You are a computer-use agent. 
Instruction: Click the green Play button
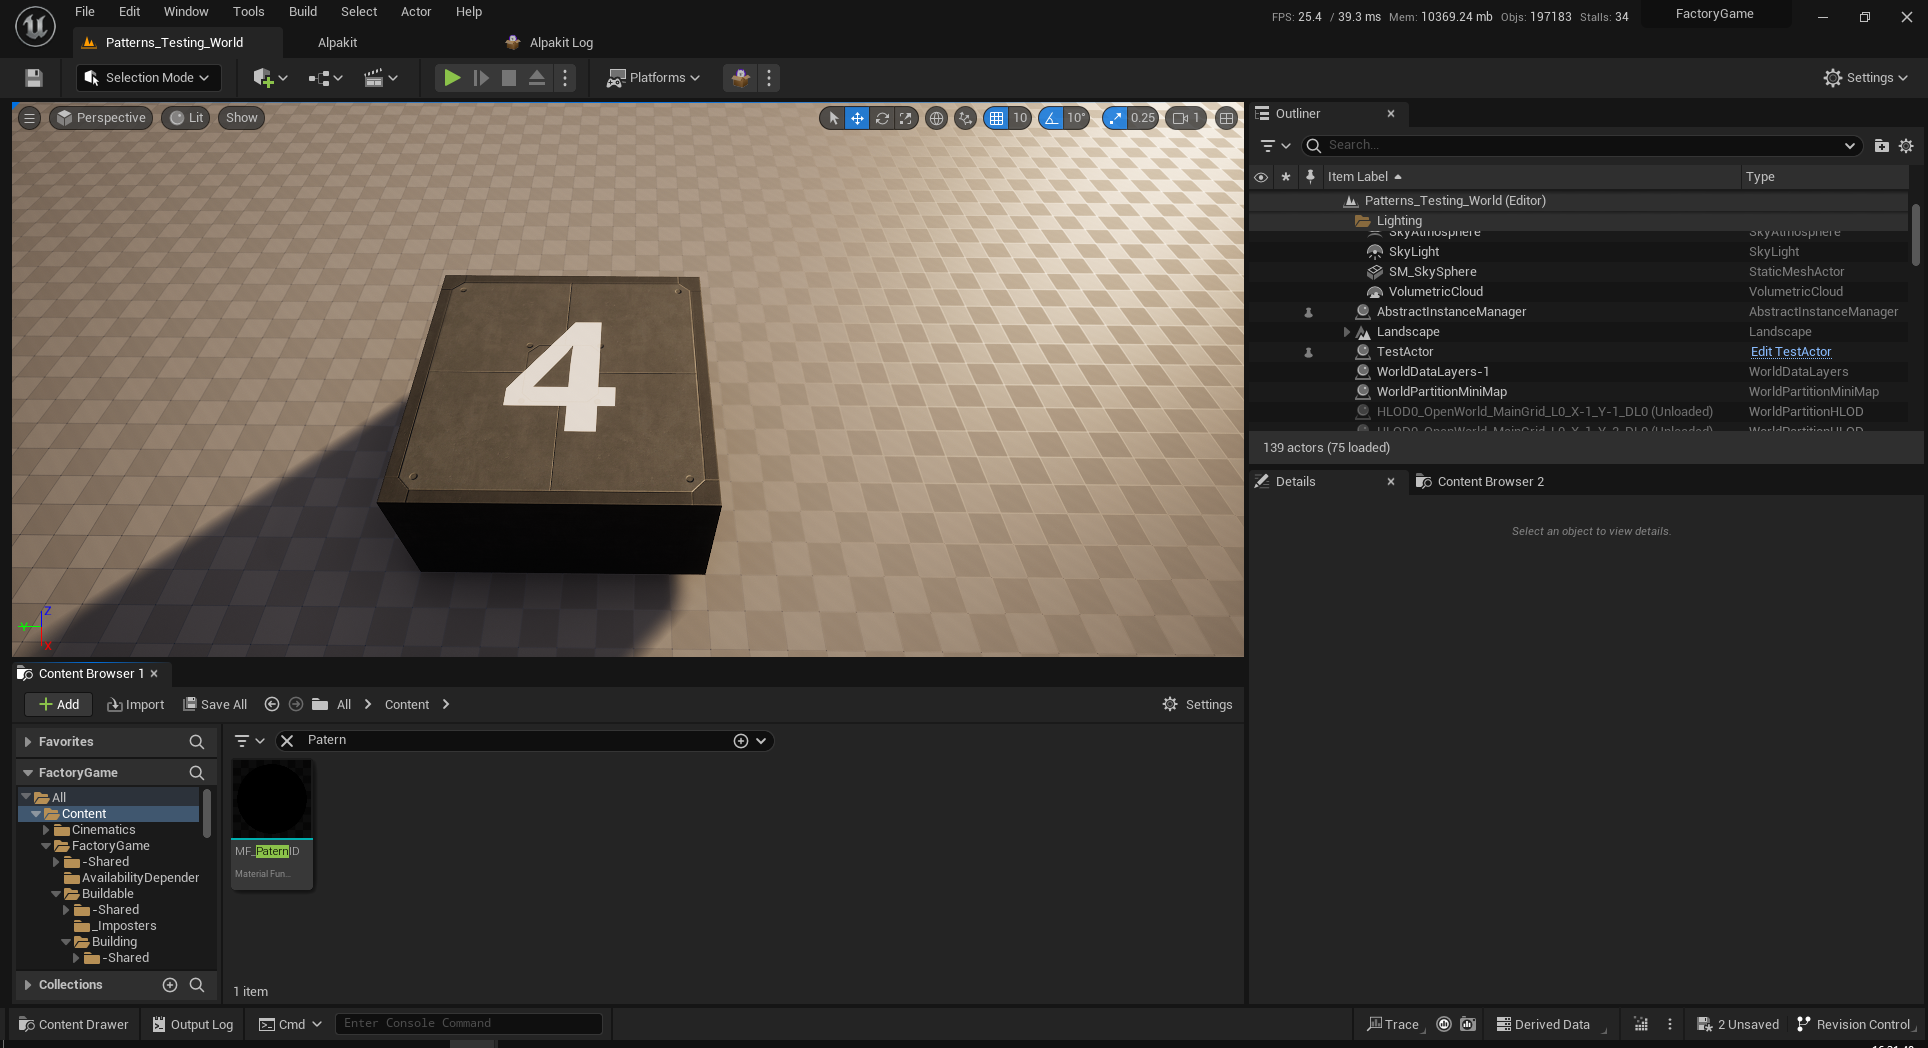pos(452,78)
